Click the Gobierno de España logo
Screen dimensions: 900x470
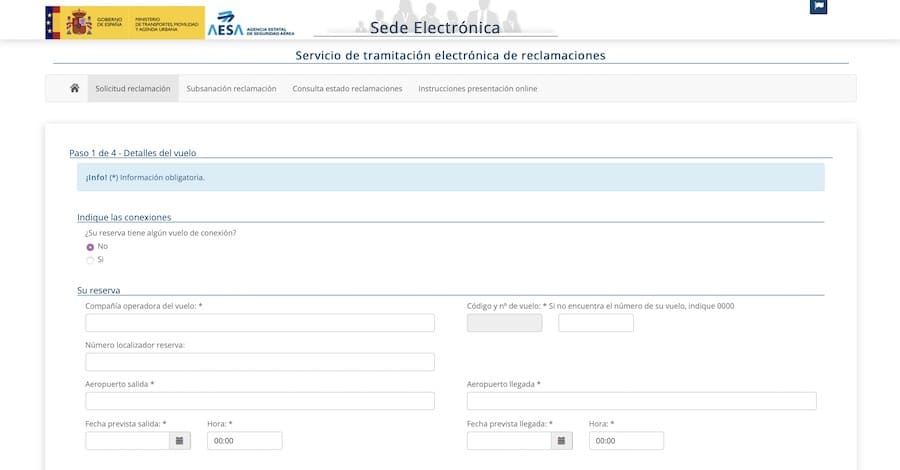(x=124, y=23)
